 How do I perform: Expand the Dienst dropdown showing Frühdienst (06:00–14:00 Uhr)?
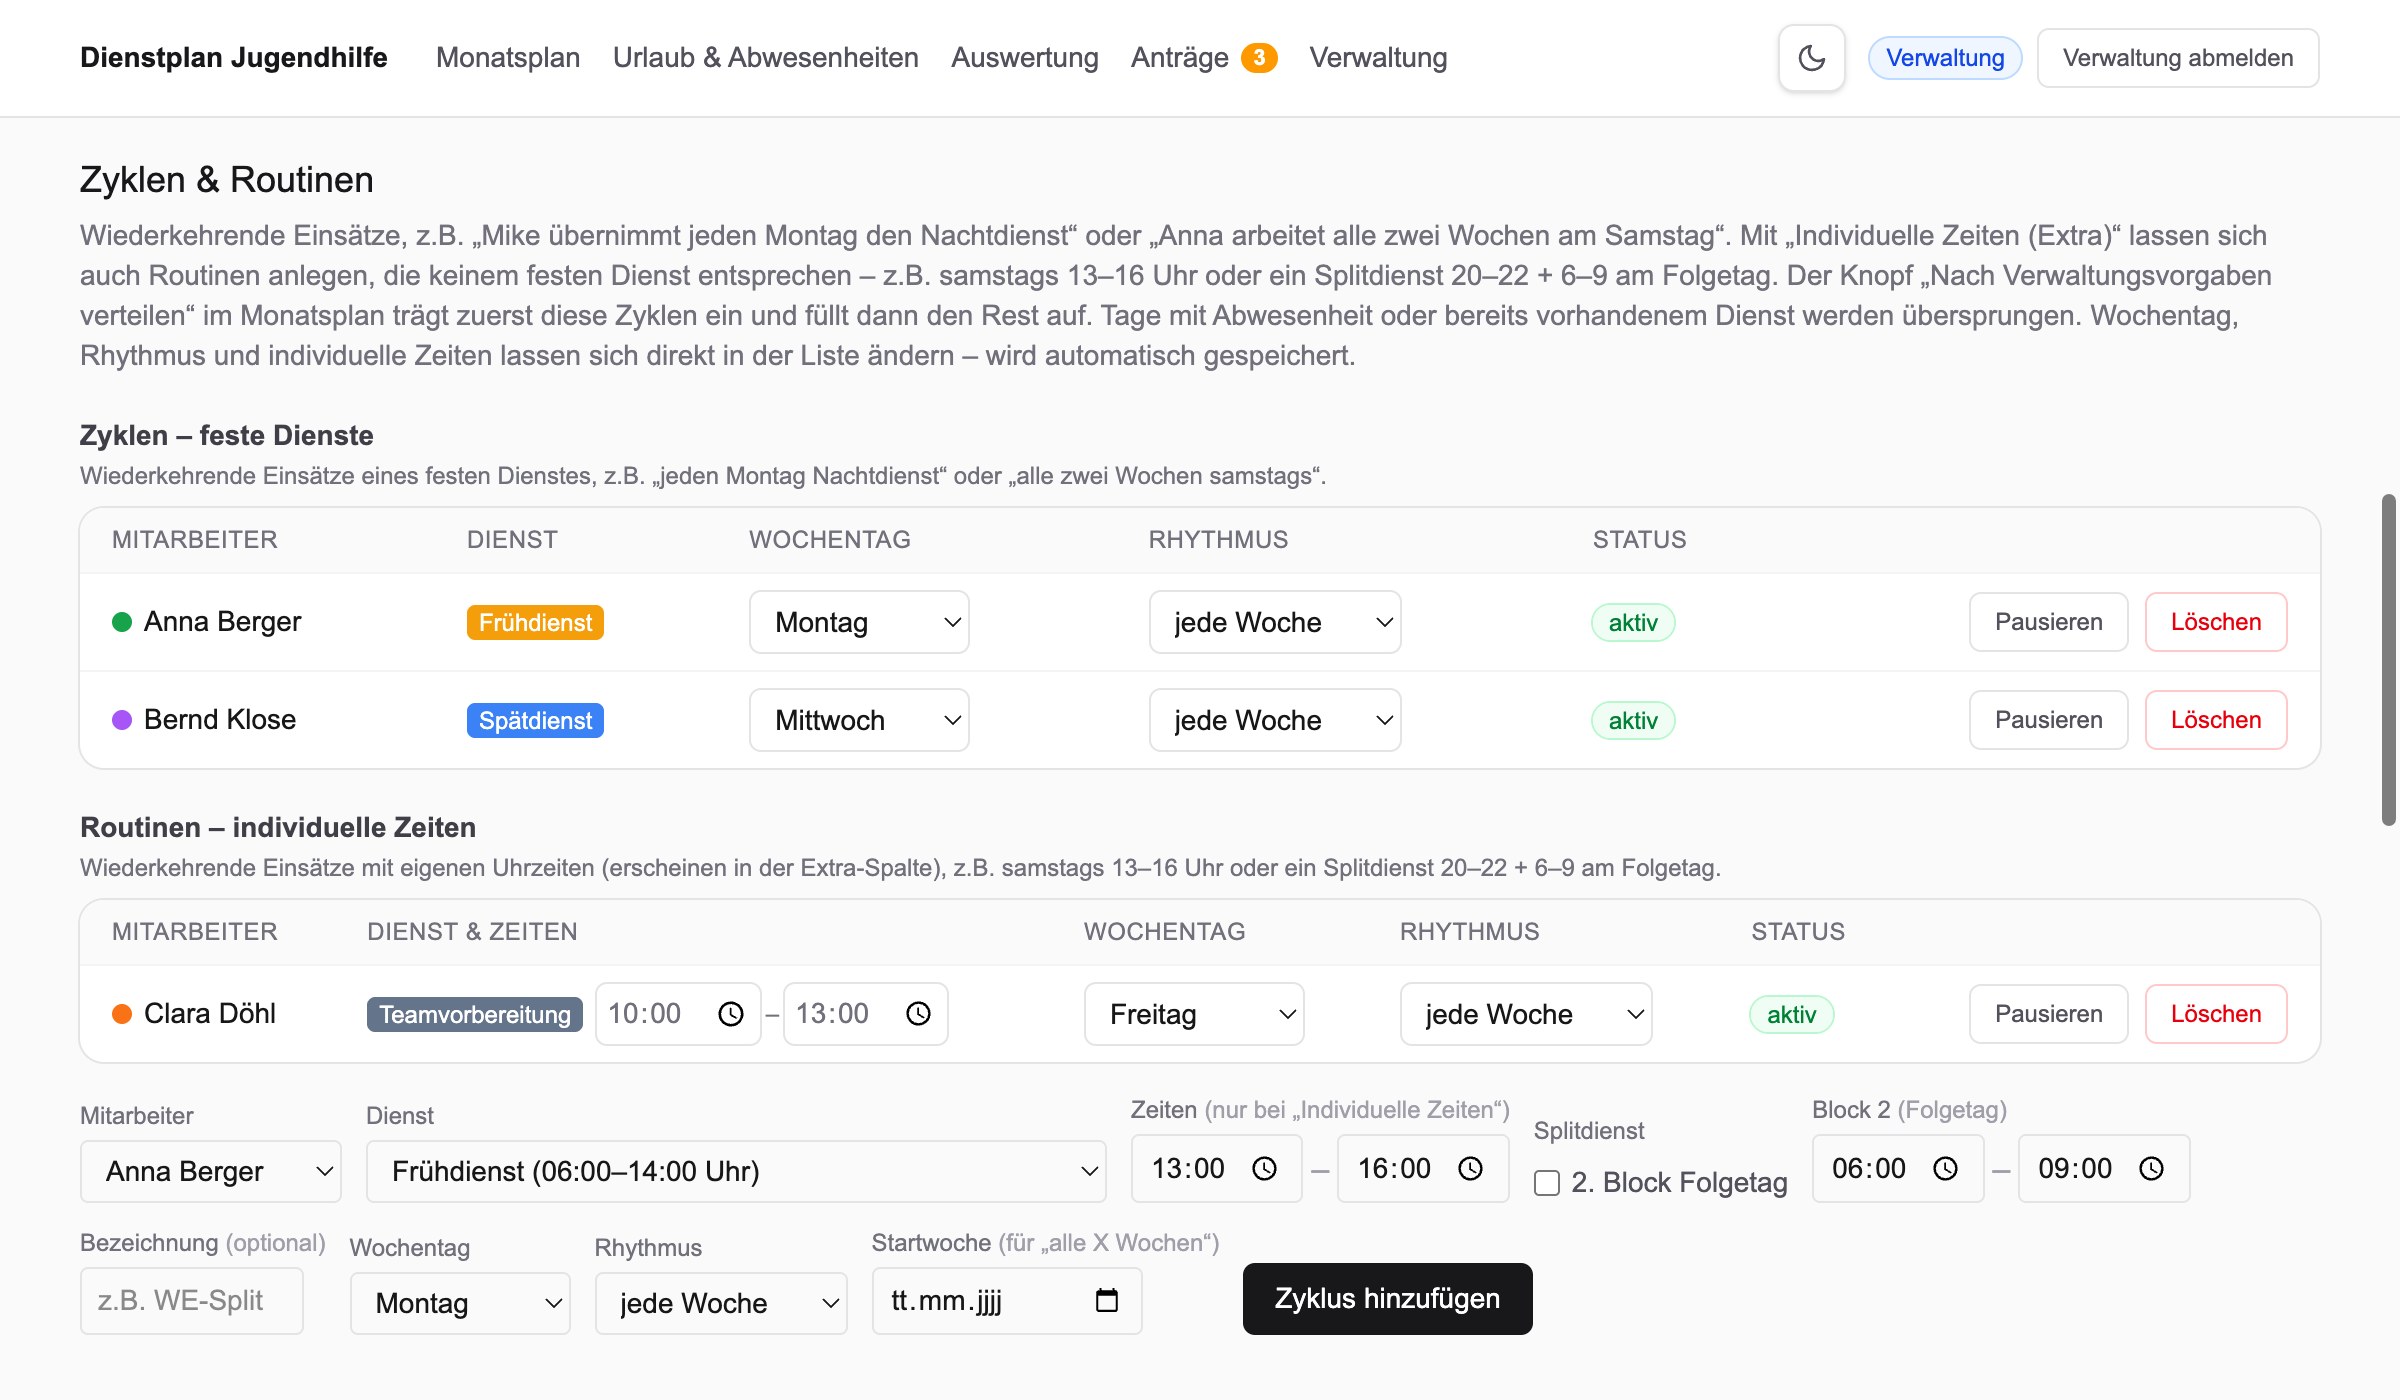[x=736, y=1171]
